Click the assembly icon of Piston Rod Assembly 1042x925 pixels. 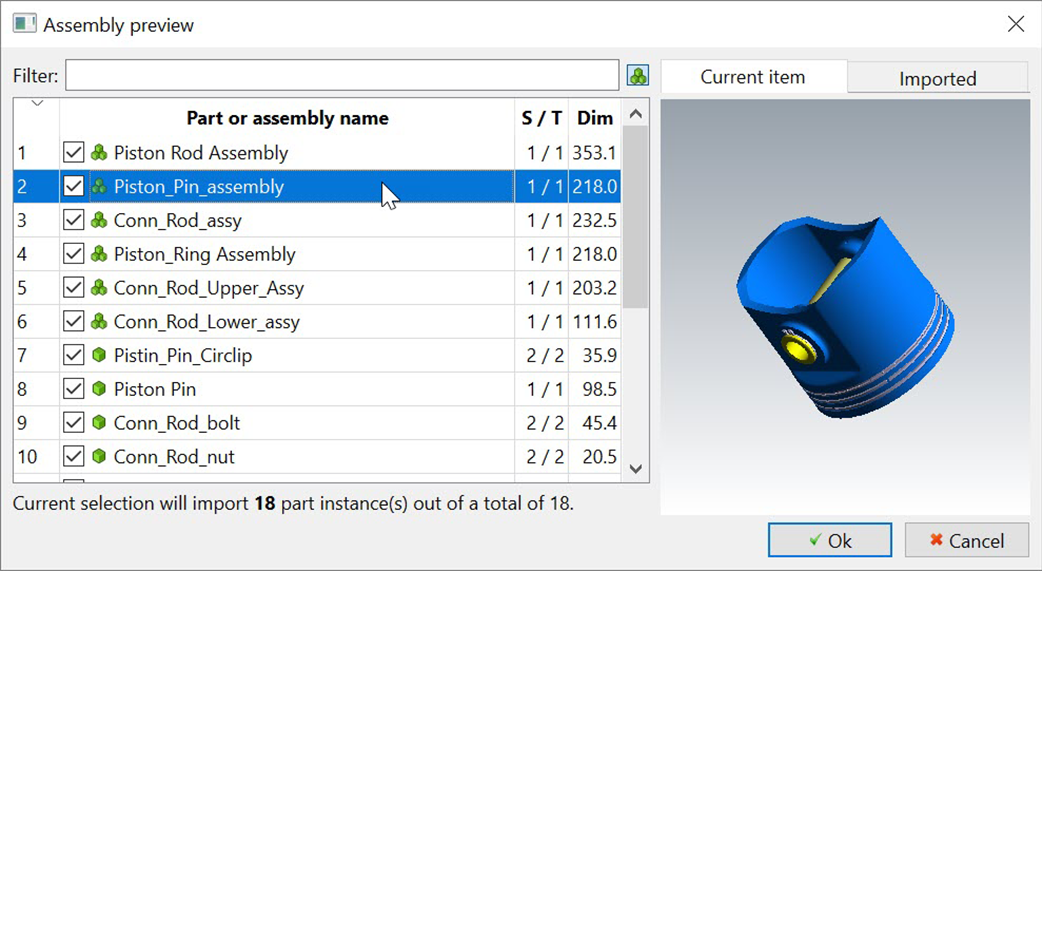(99, 153)
